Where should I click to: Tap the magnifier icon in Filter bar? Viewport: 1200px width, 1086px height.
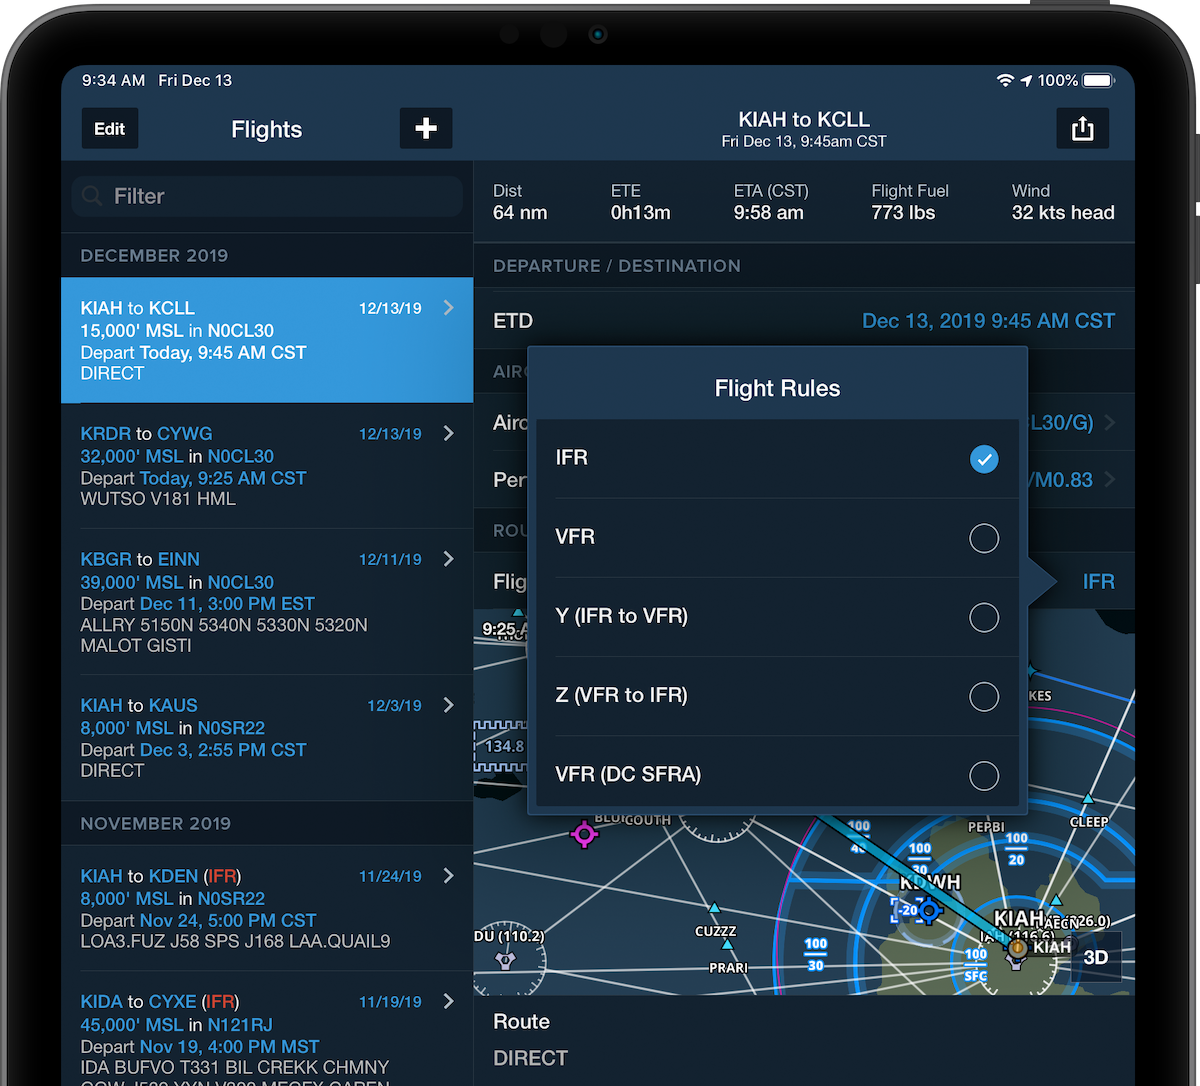[x=93, y=196]
